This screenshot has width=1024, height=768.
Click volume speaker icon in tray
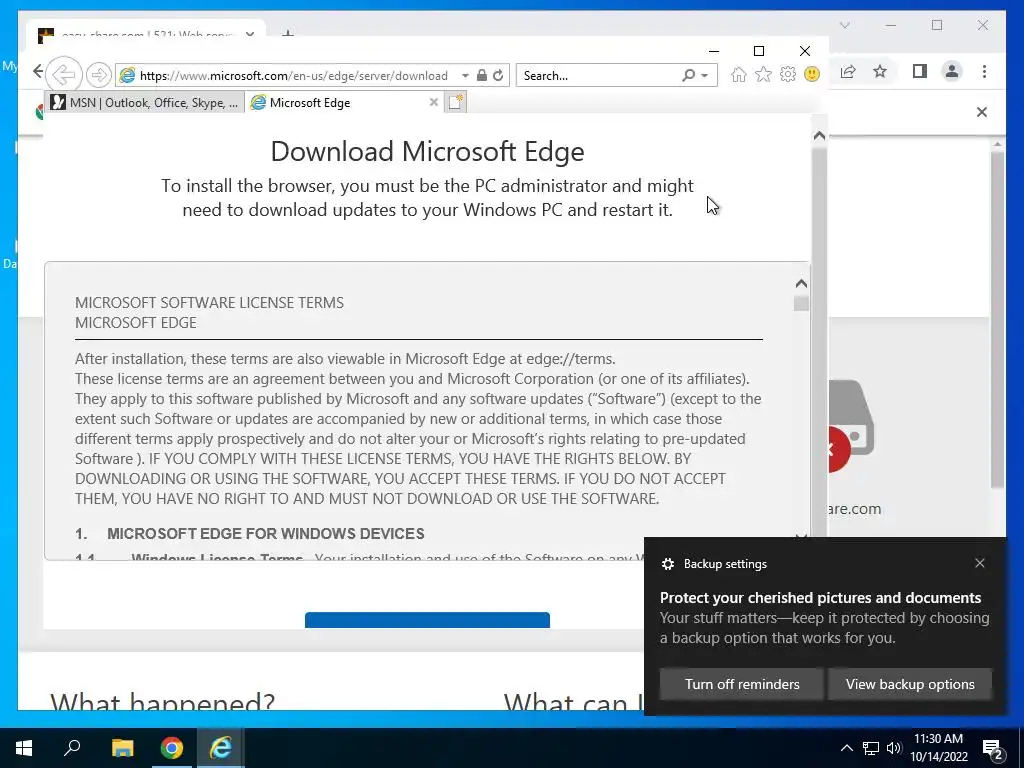[894, 748]
